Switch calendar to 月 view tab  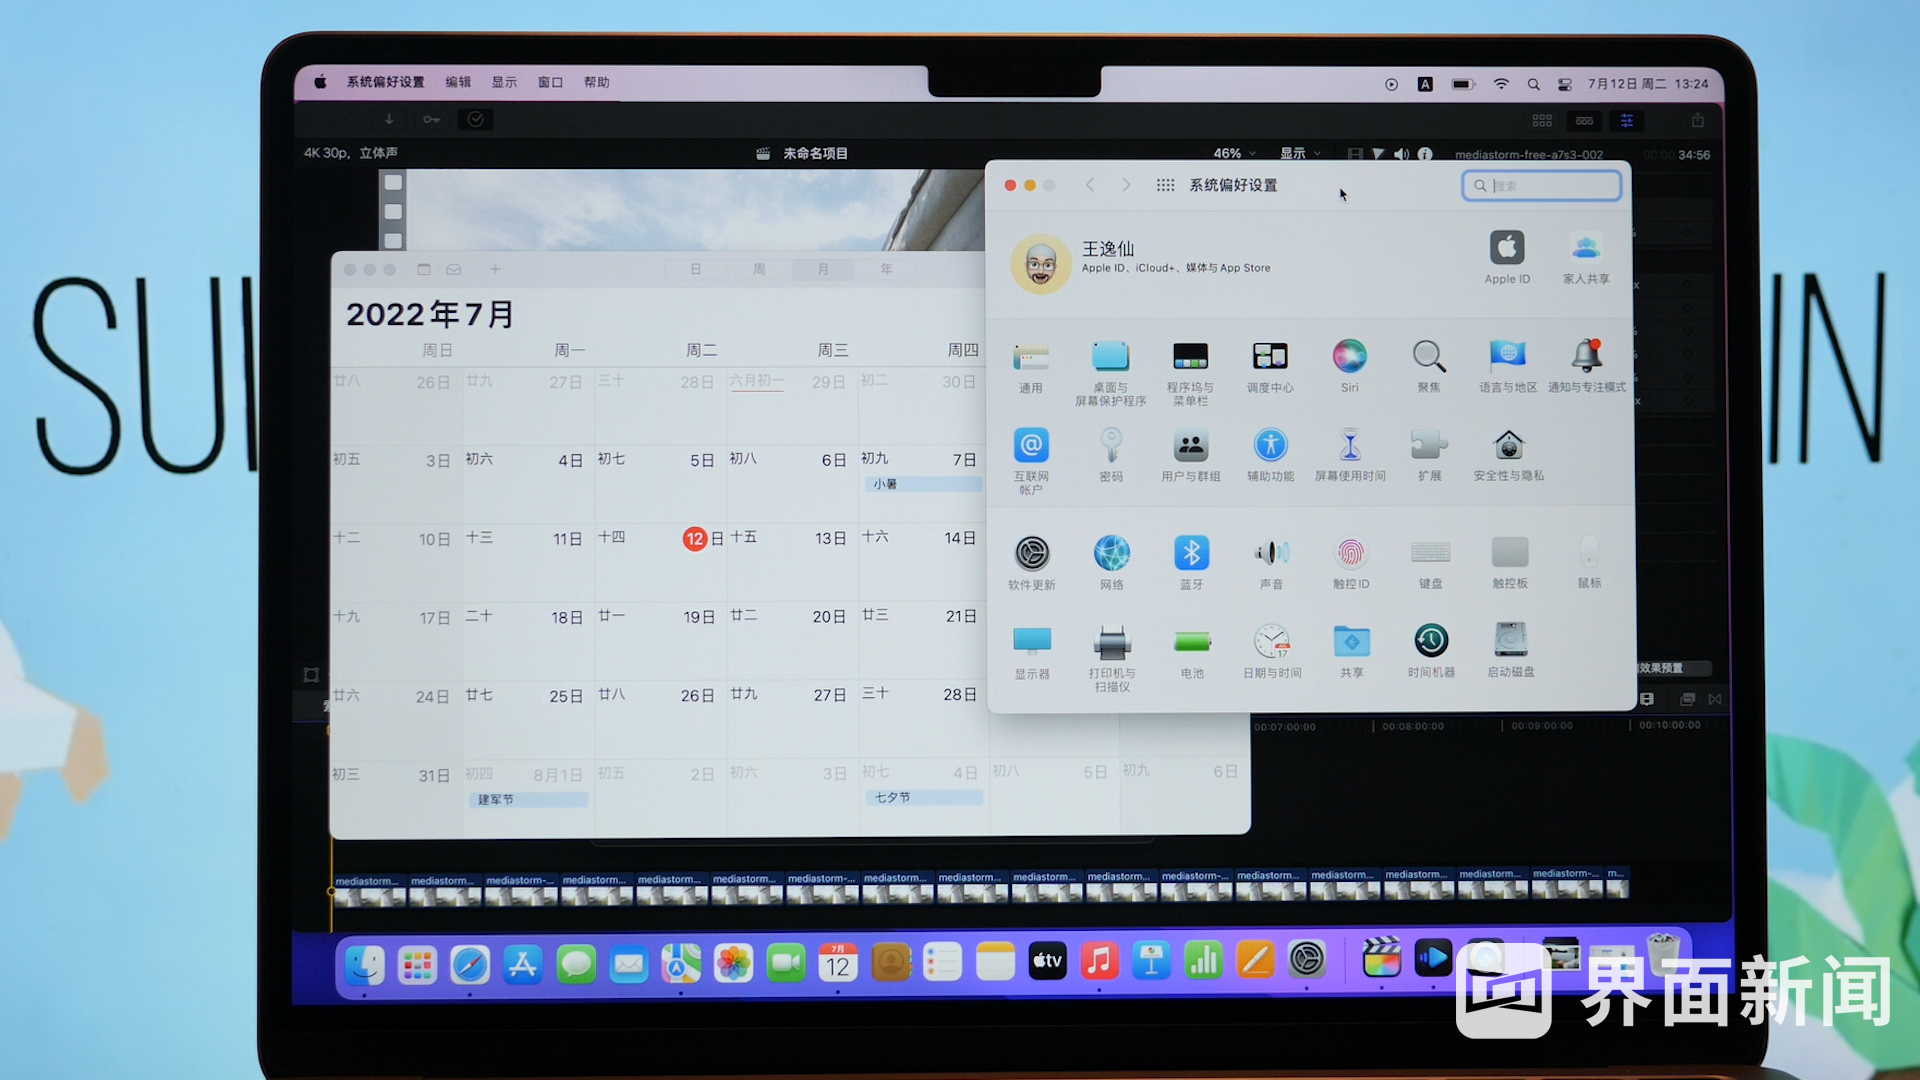pyautogui.click(x=823, y=269)
